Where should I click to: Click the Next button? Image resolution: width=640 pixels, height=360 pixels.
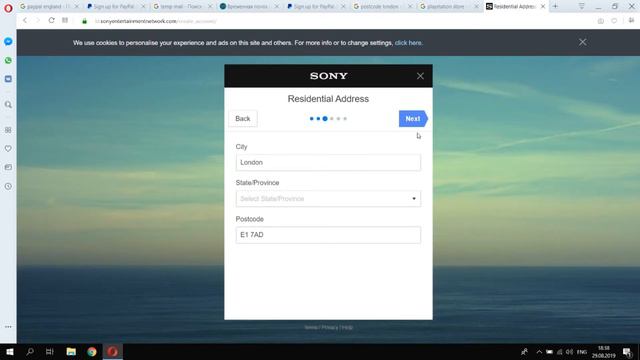tap(413, 119)
